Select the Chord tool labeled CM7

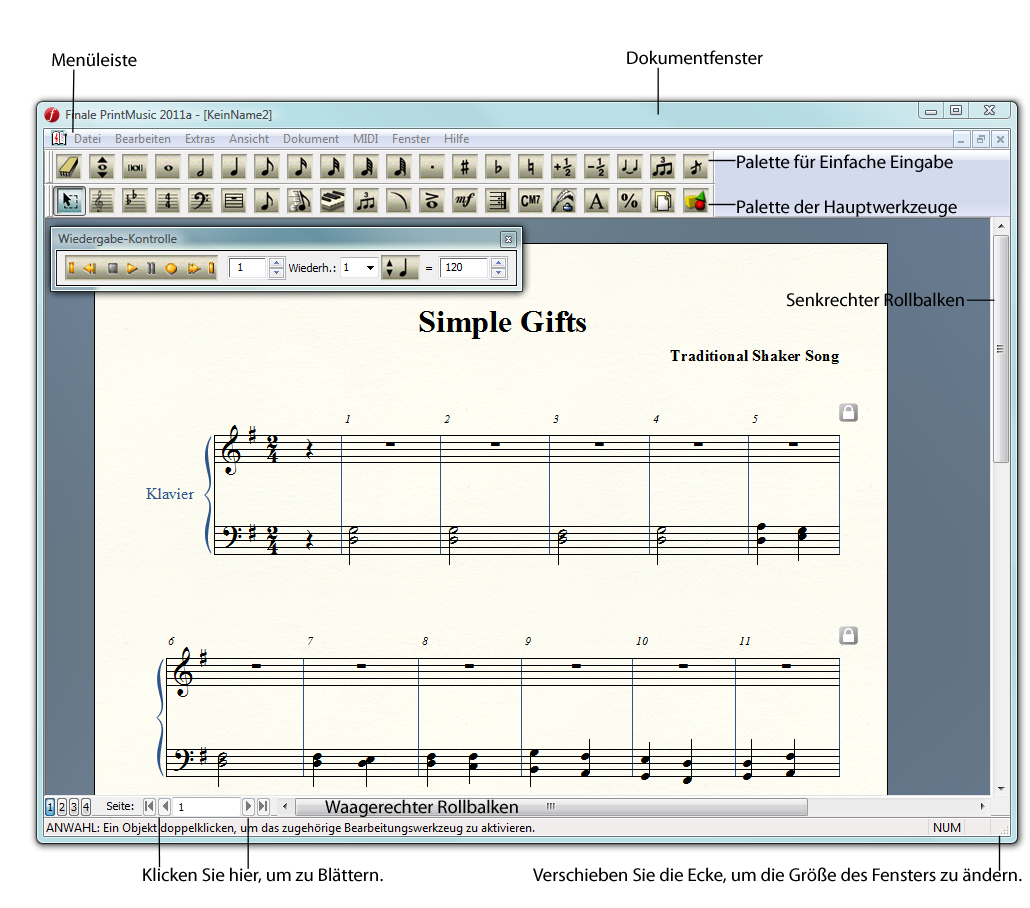tap(531, 201)
